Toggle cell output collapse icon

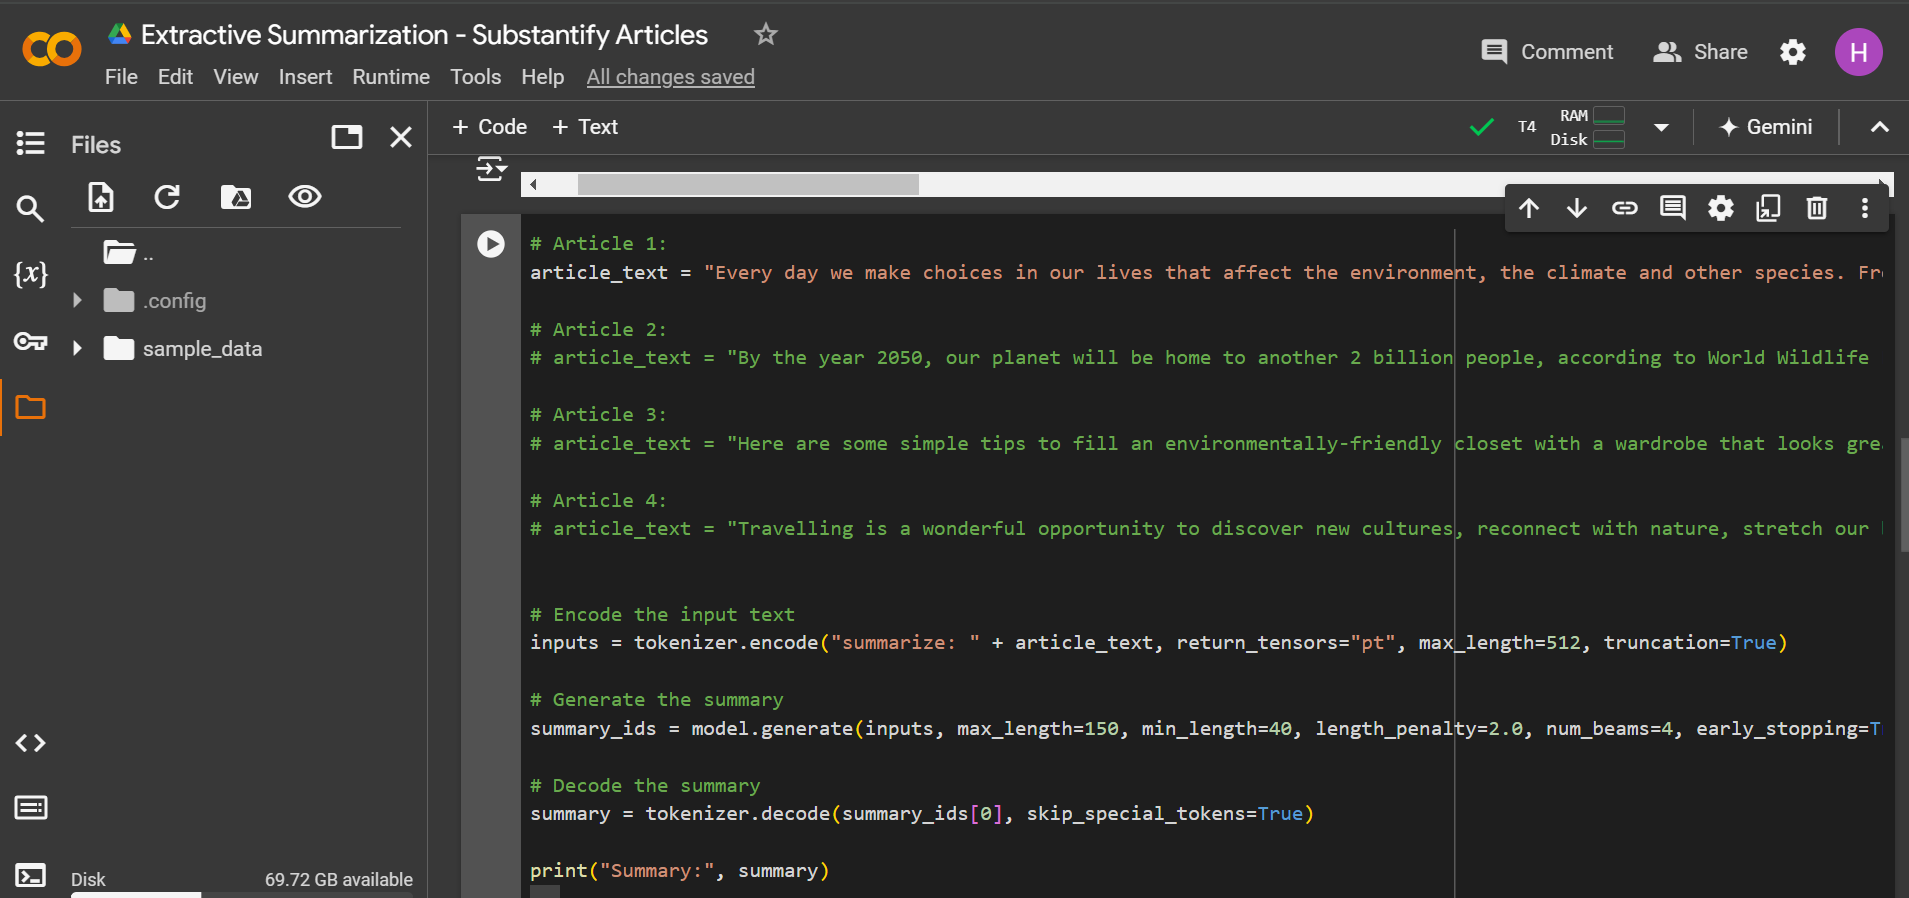(x=491, y=169)
